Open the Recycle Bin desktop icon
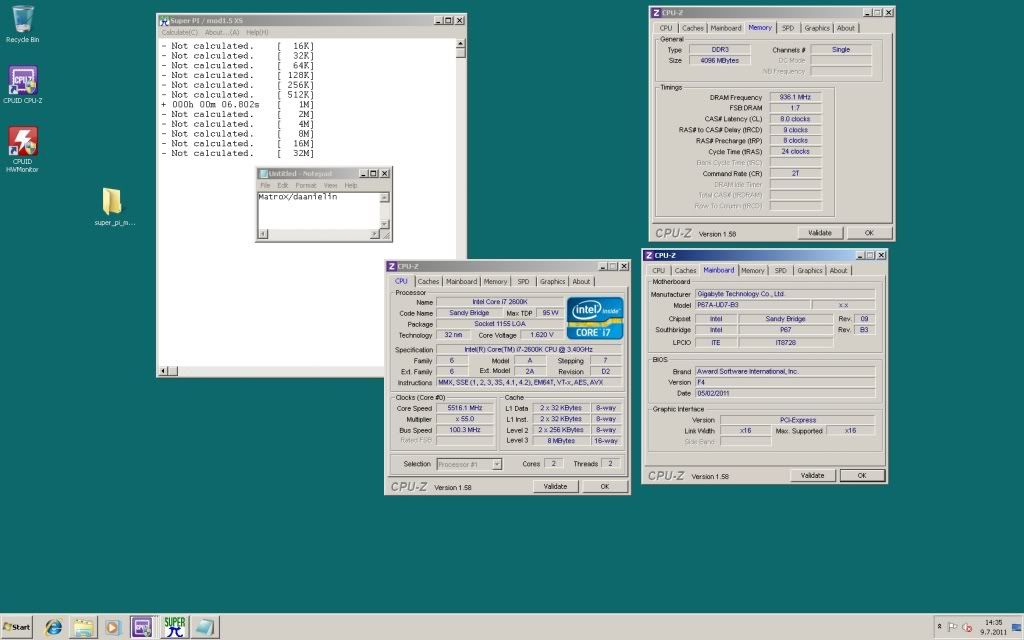1024x640 pixels. pyautogui.click(x=22, y=20)
